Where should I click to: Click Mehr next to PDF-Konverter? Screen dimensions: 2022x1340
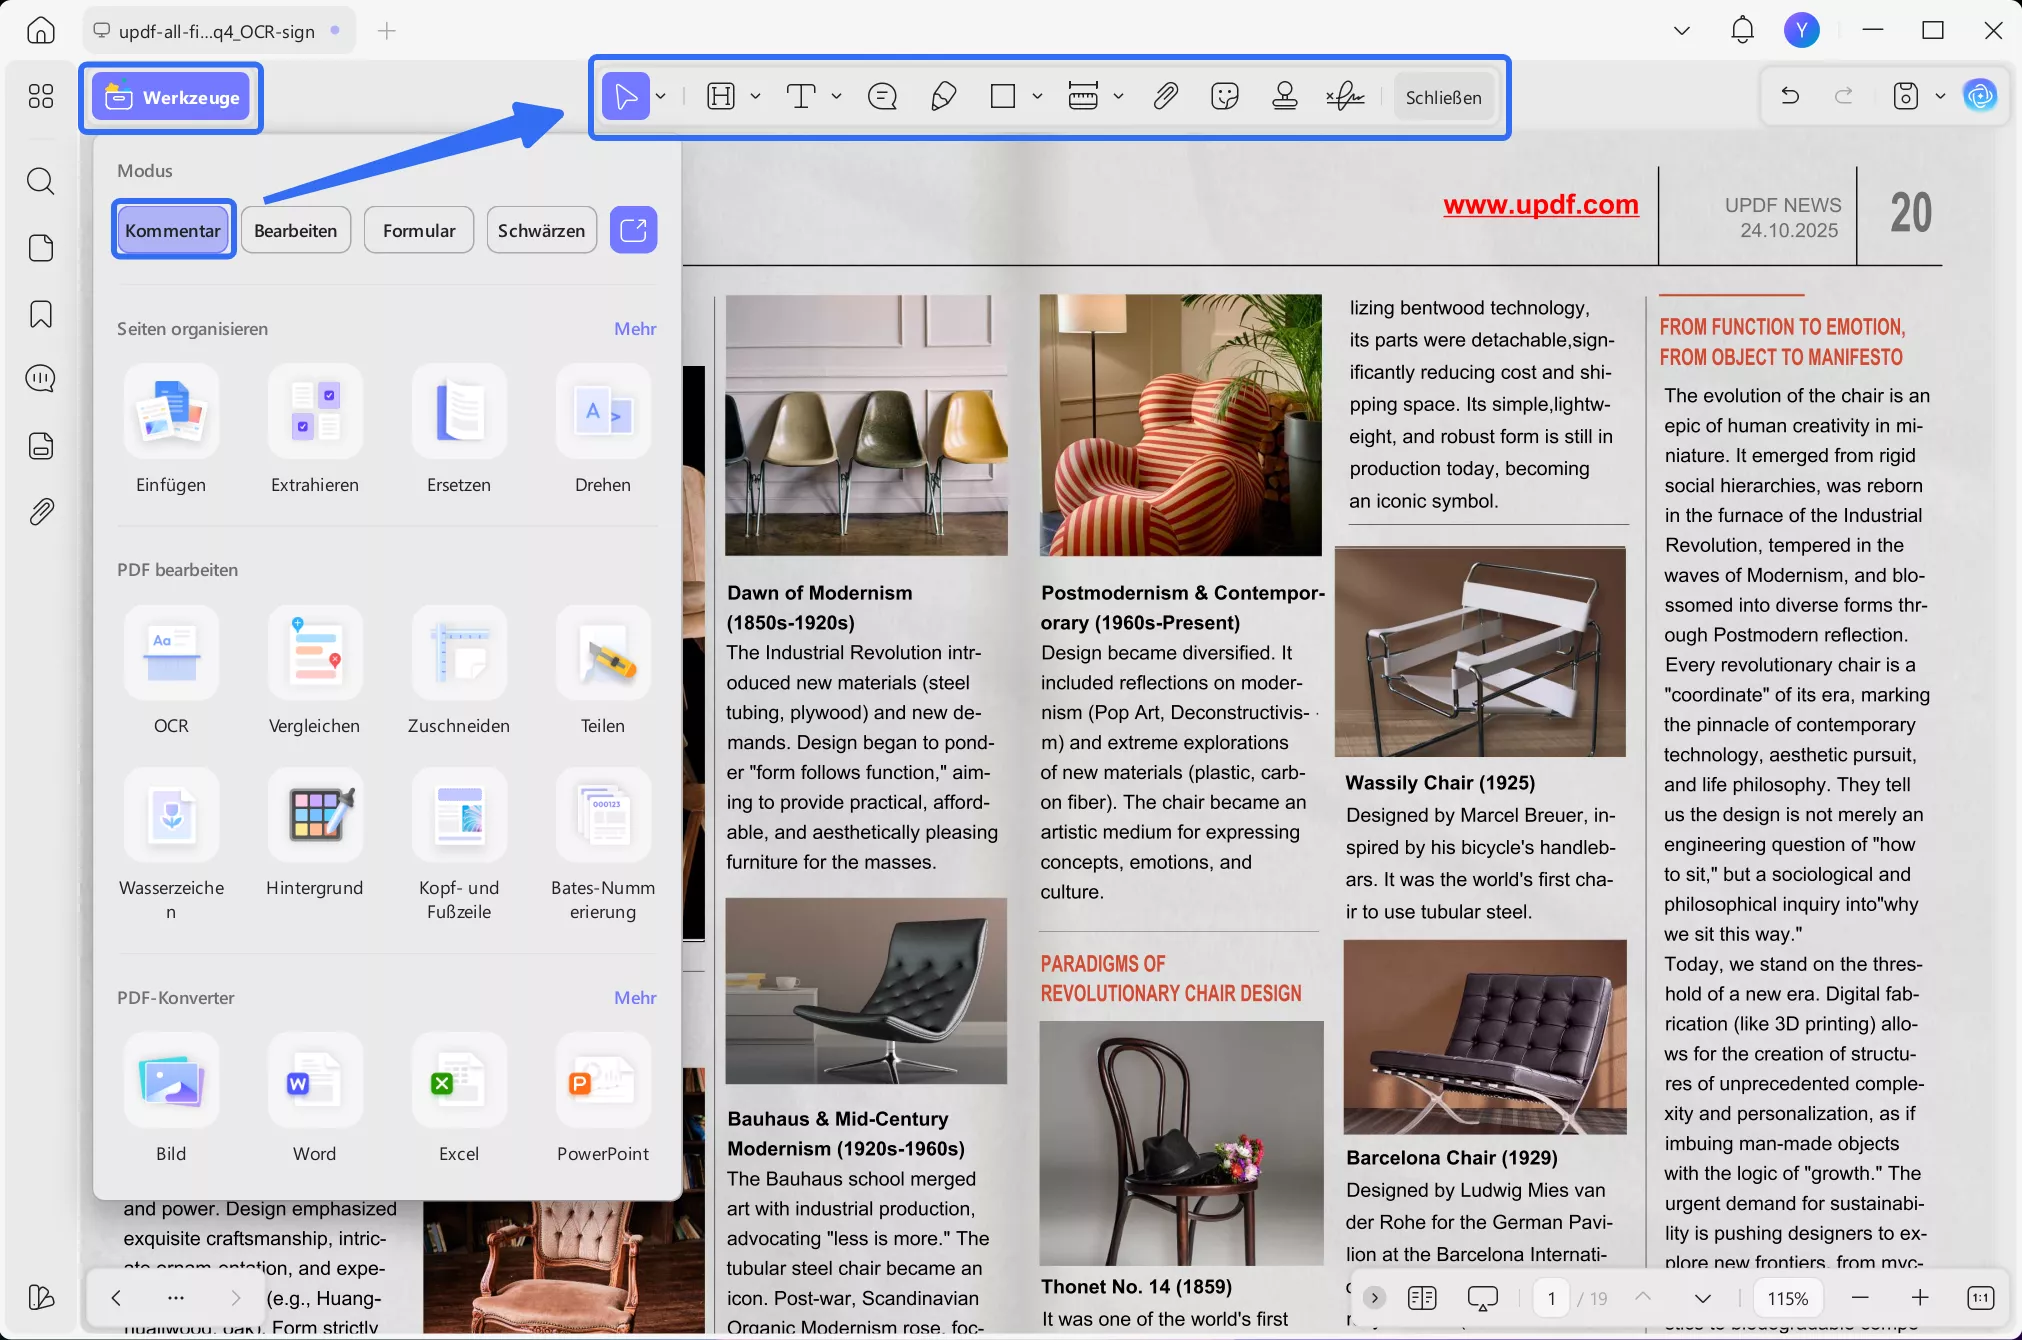pos(635,998)
